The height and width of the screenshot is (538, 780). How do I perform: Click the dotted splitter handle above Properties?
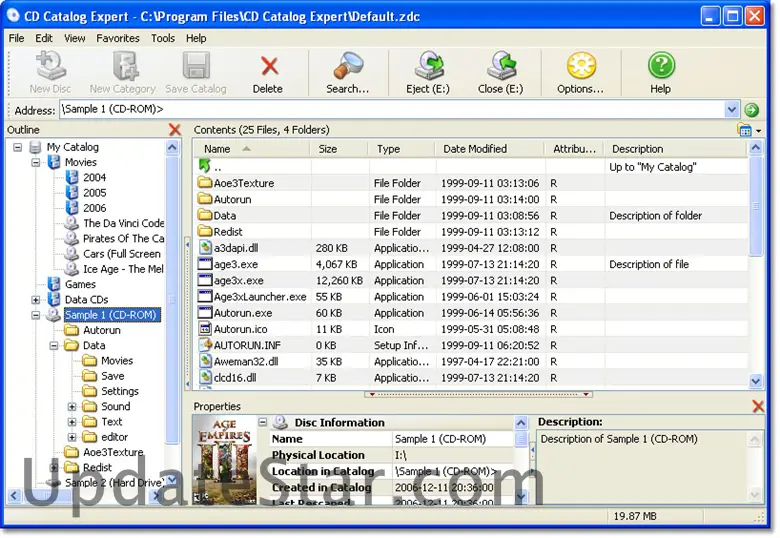click(x=478, y=394)
